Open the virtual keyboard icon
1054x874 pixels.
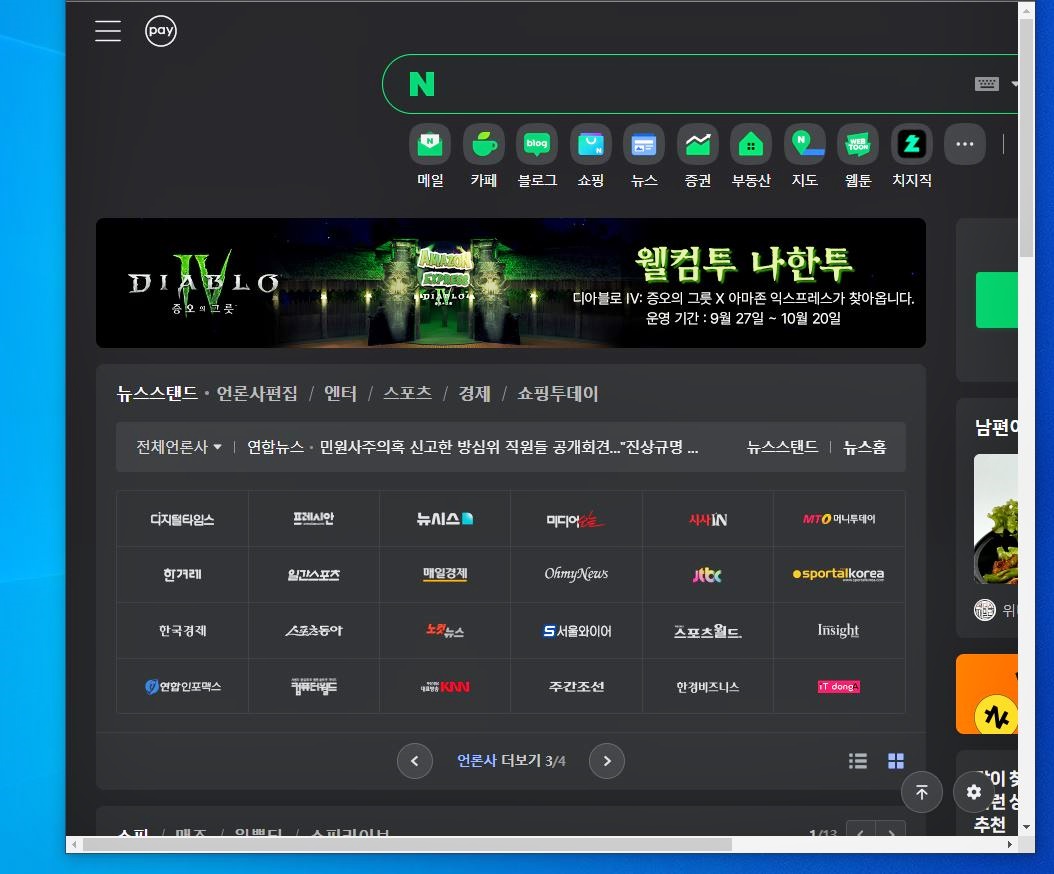tap(987, 84)
